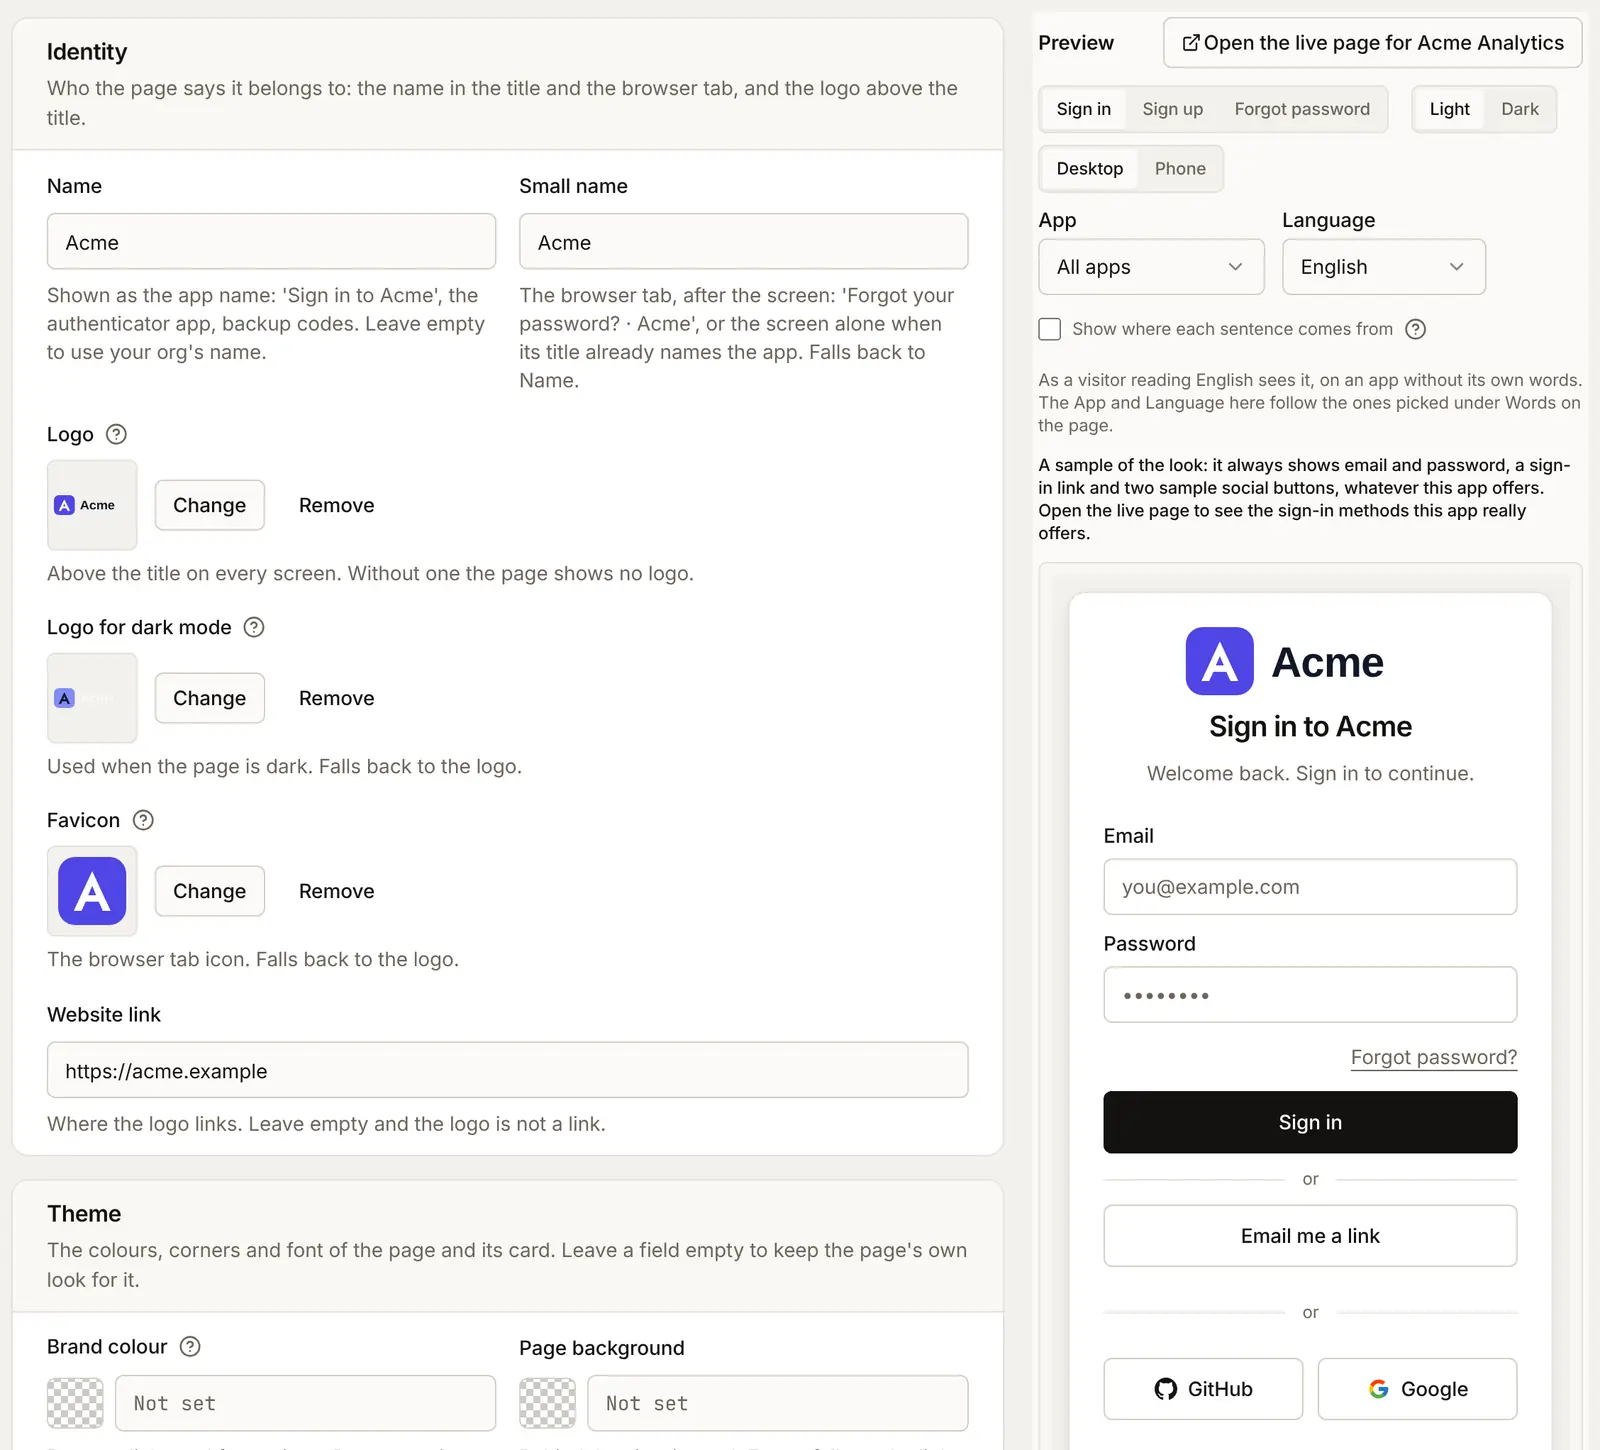Click the dark mode logo thumbnail

point(92,698)
